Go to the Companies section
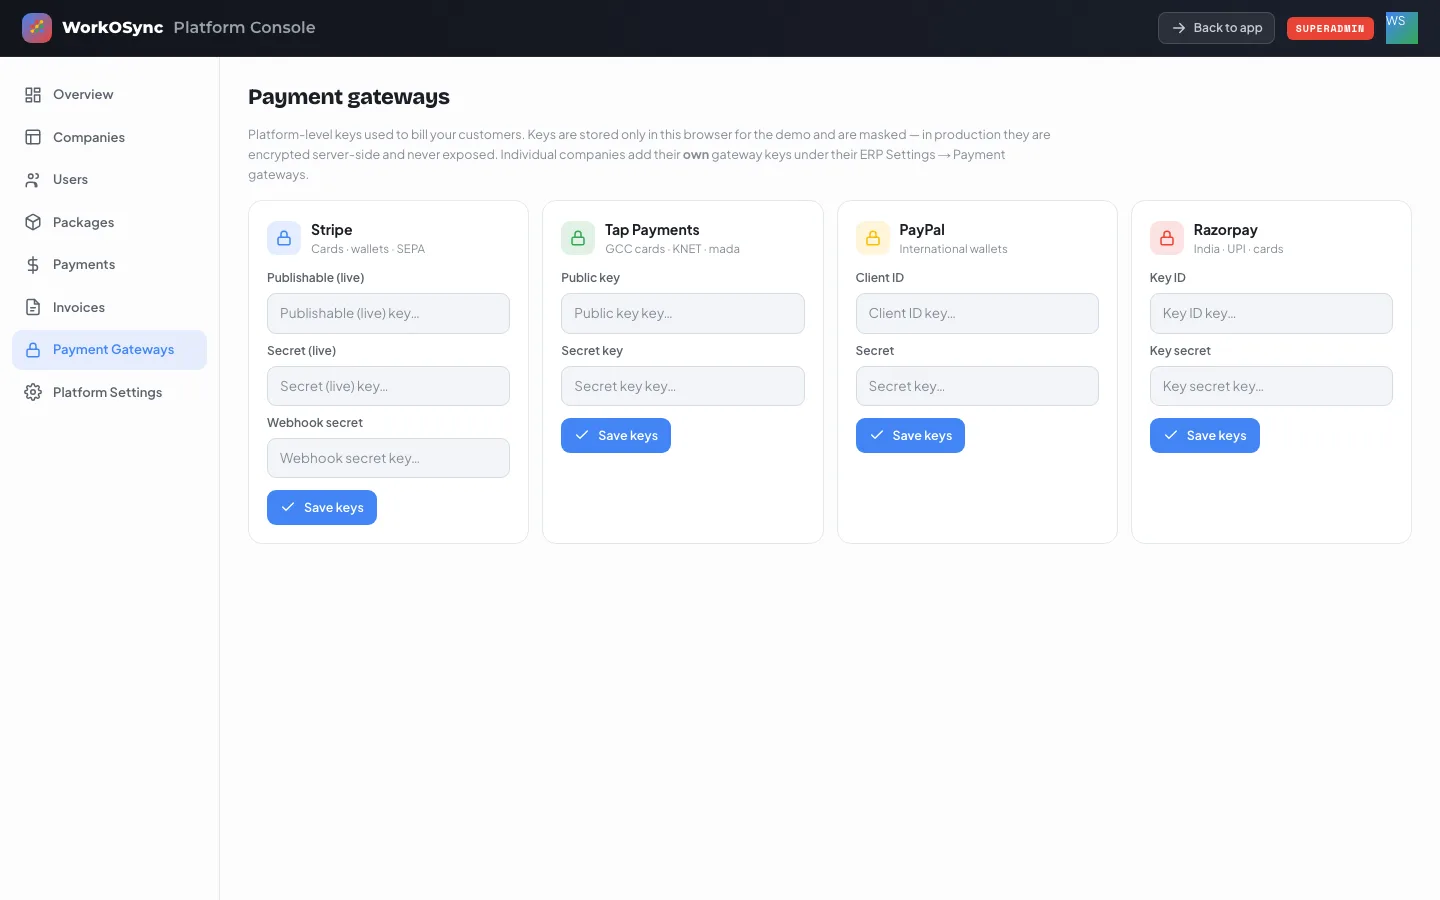The height and width of the screenshot is (900, 1440). (x=110, y=137)
